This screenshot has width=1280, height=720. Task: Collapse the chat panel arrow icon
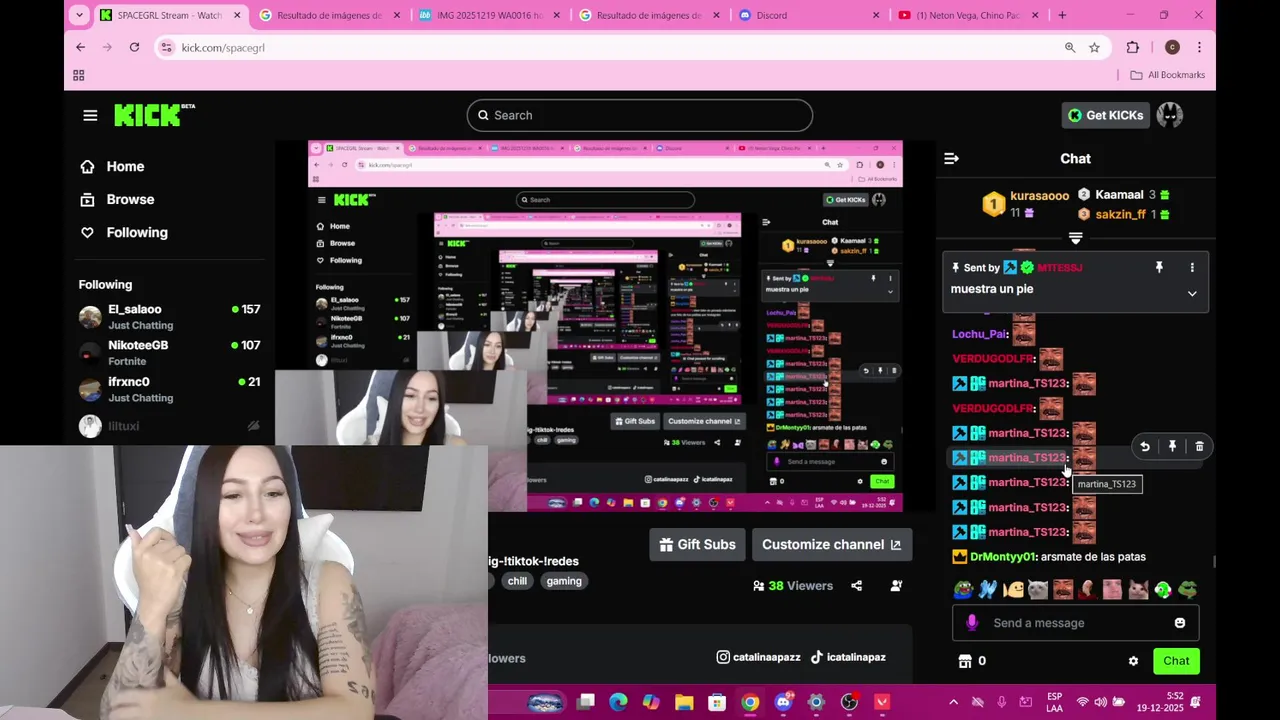[951, 158]
